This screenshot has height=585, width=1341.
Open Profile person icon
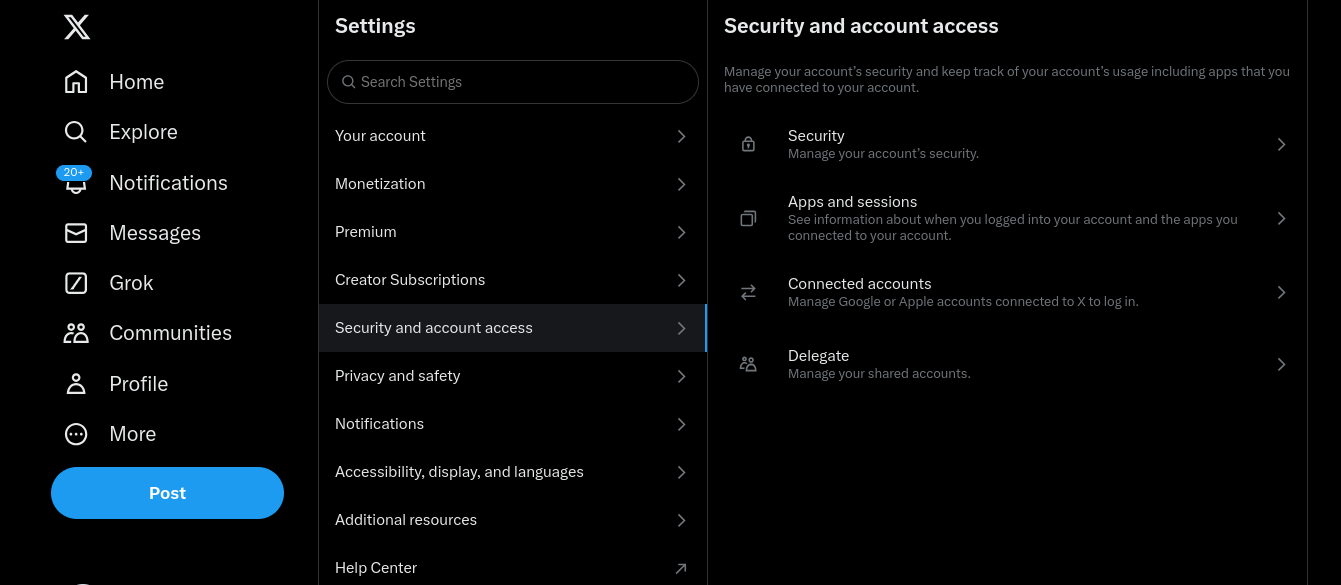click(76, 384)
